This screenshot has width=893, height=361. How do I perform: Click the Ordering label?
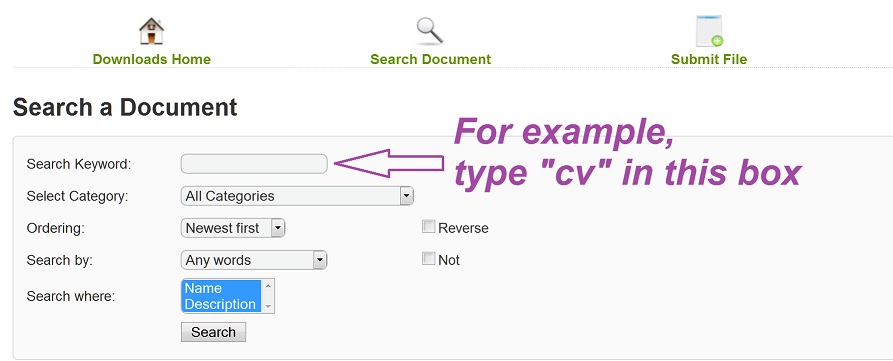click(55, 228)
